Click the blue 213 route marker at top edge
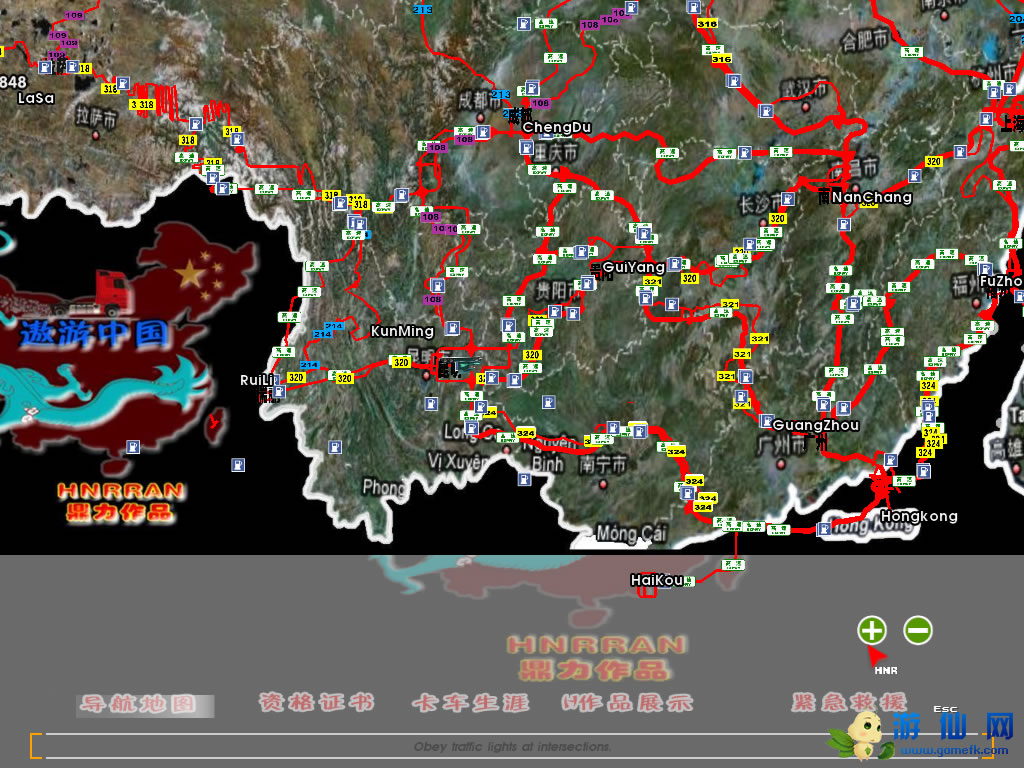The height and width of the screenshot is (768, 1024). 423,9
